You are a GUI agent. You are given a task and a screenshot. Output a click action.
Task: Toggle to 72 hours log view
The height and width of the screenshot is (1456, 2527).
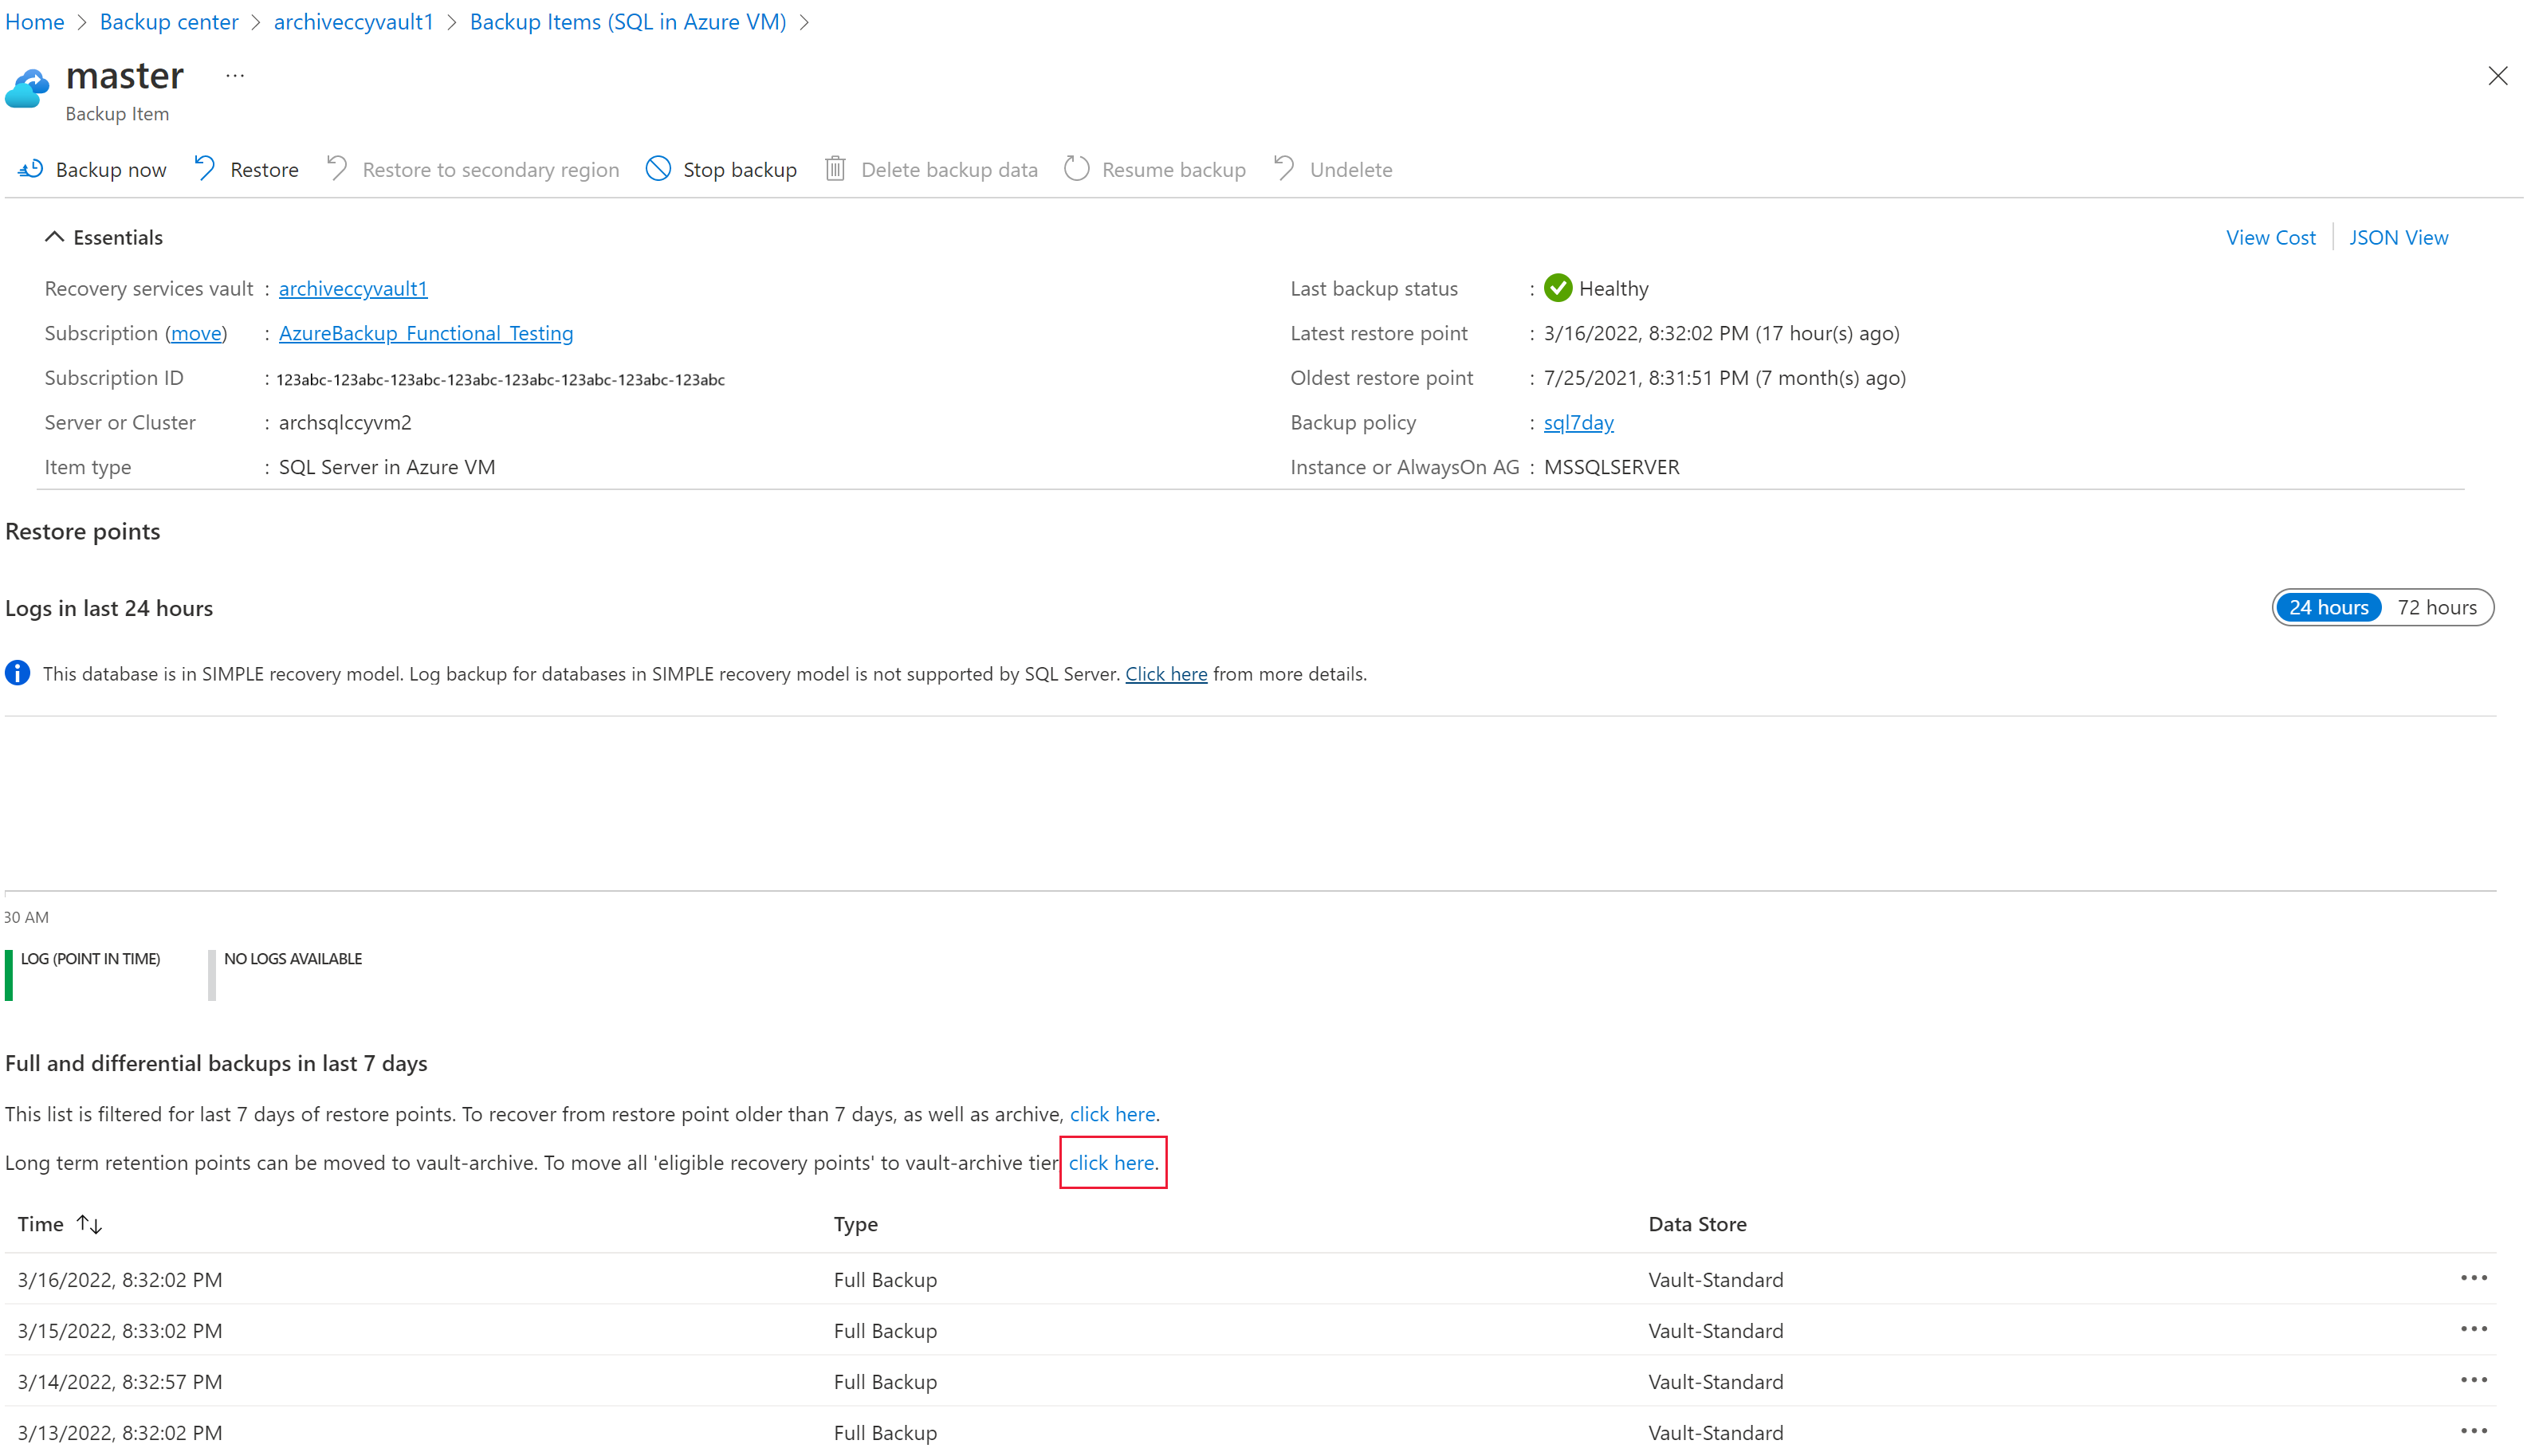point(2435,607)
